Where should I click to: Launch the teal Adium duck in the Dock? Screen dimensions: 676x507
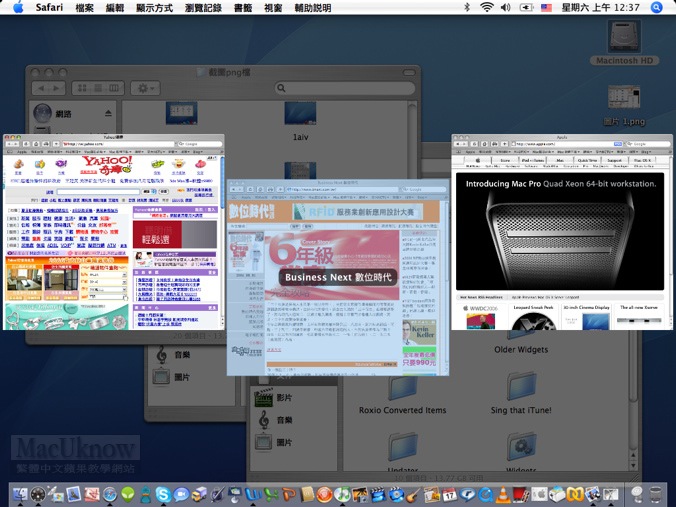pyautogui.click(x=146, y=494)
